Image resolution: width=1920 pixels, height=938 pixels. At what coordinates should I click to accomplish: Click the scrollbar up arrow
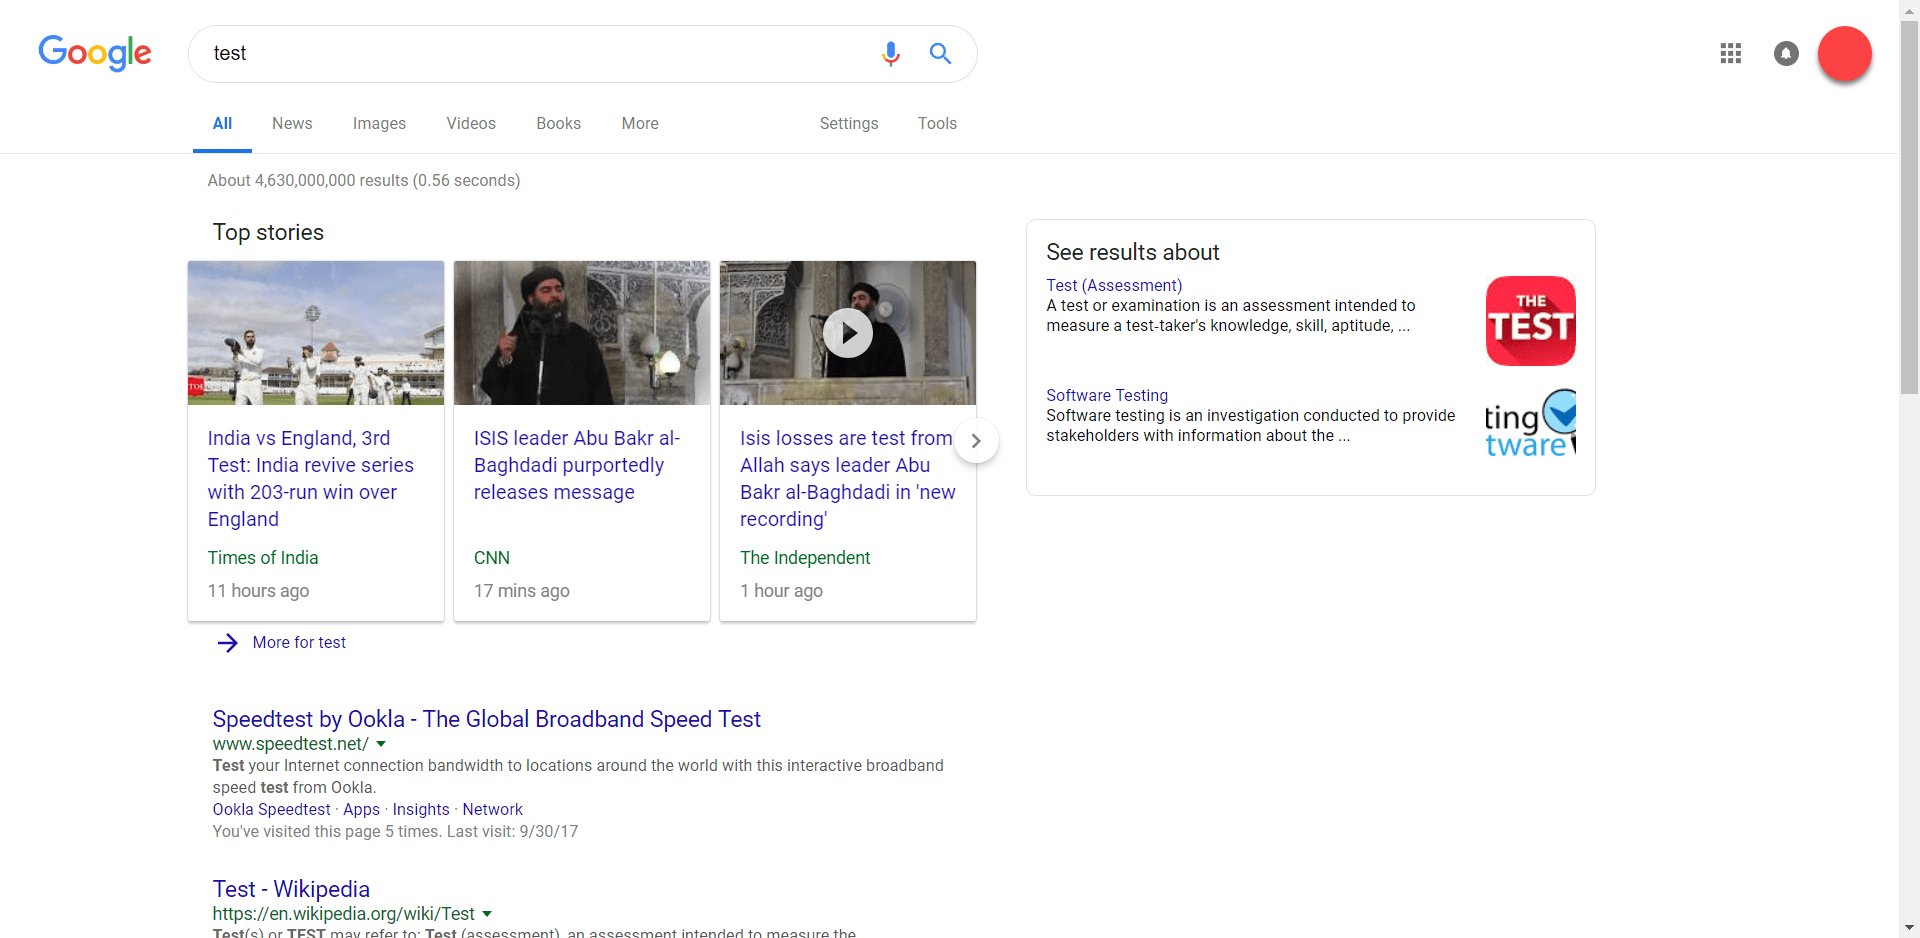tap(1910, 9)
